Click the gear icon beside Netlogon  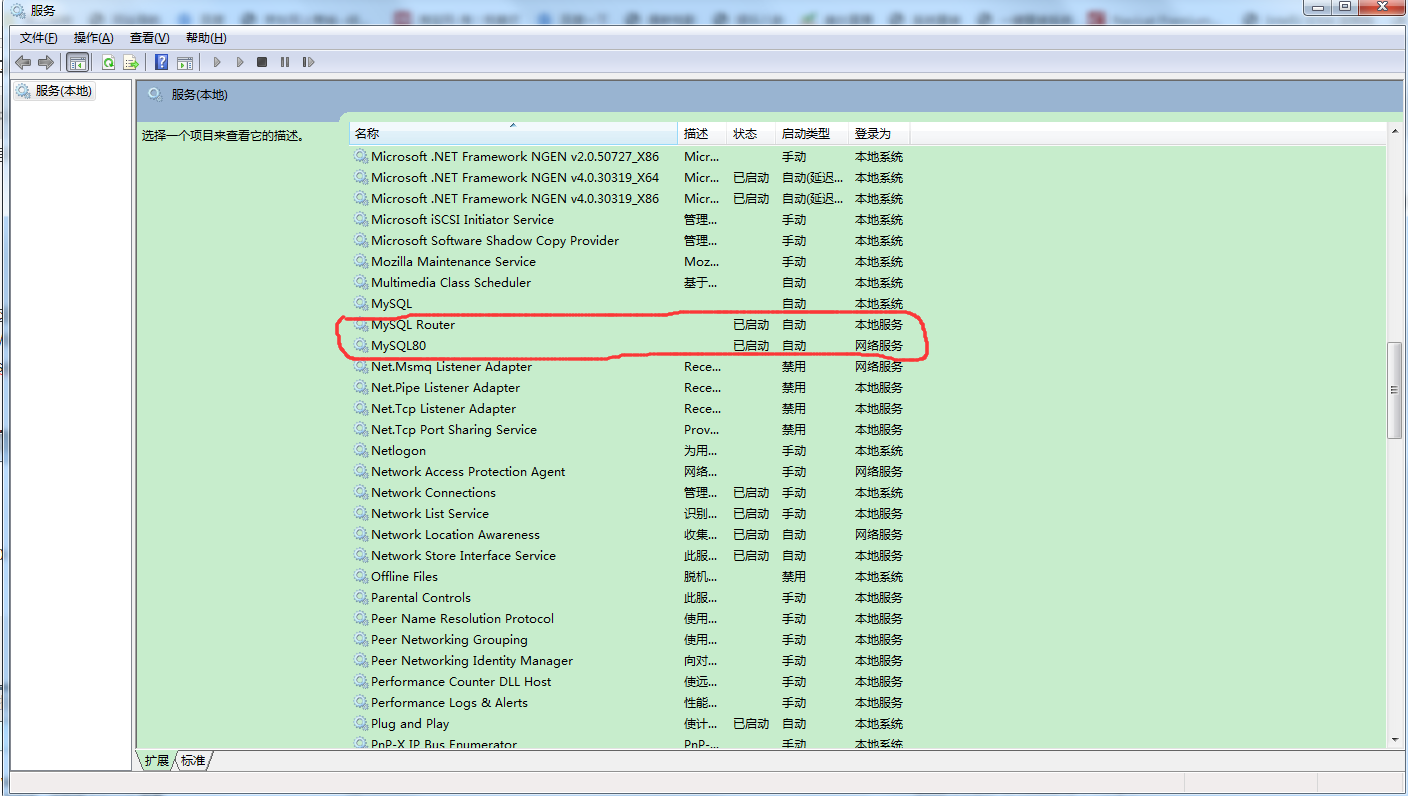pos(361,451)
